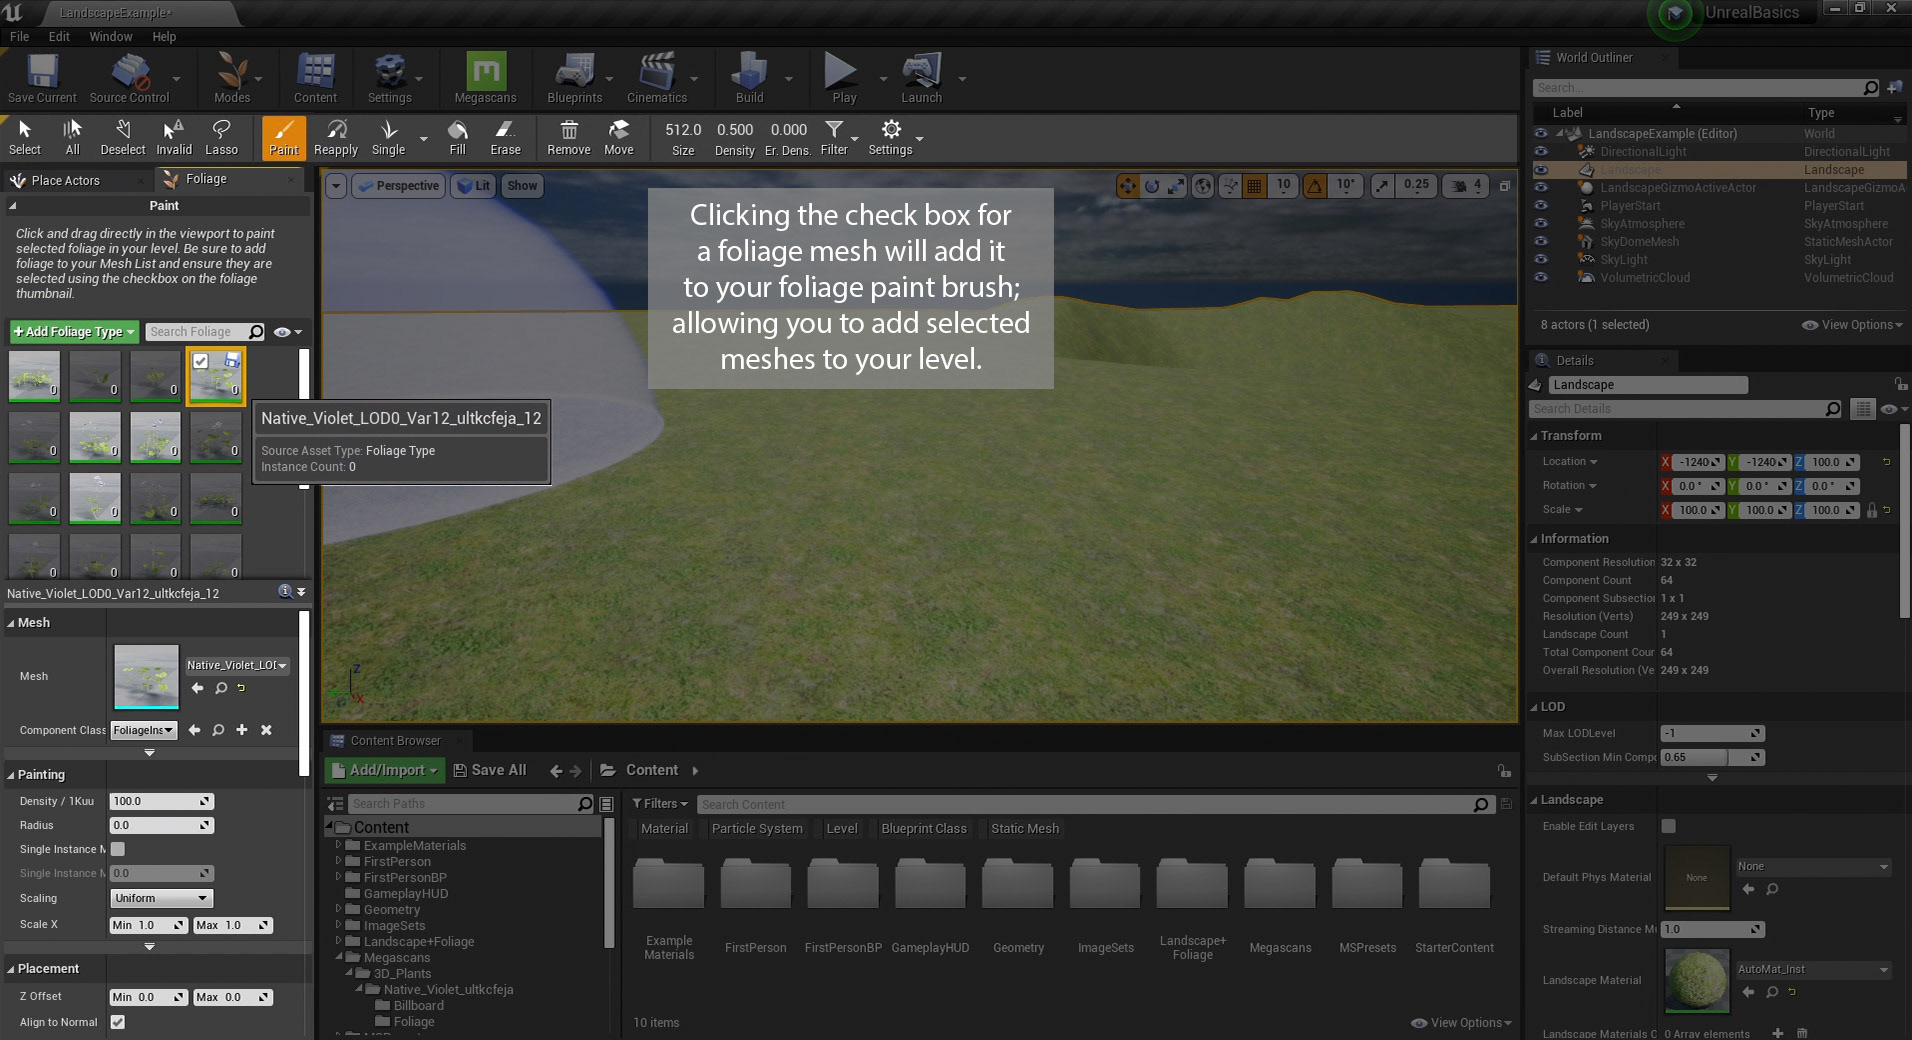Open the Default Phys Material None dropdown
This screenshot has height=1040, width=1912.
coord(1813,866)
